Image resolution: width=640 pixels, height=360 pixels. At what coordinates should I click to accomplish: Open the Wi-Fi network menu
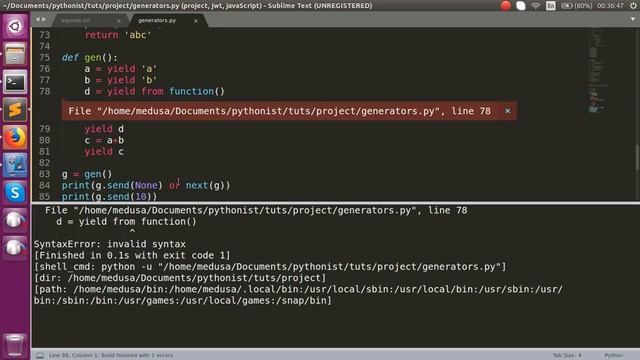[536, 6]
